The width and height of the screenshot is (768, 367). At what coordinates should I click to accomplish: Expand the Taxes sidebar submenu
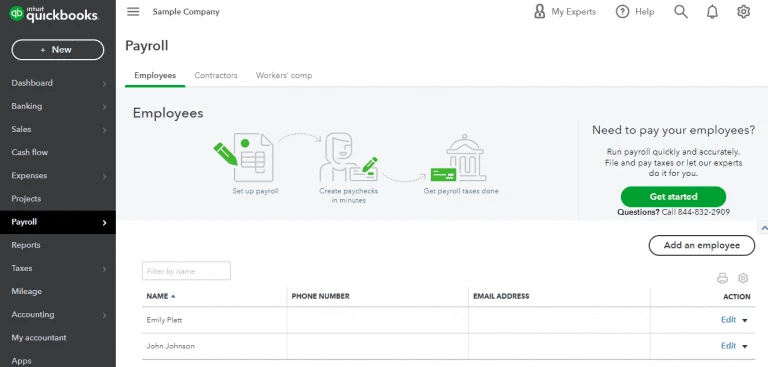[104, 269]
